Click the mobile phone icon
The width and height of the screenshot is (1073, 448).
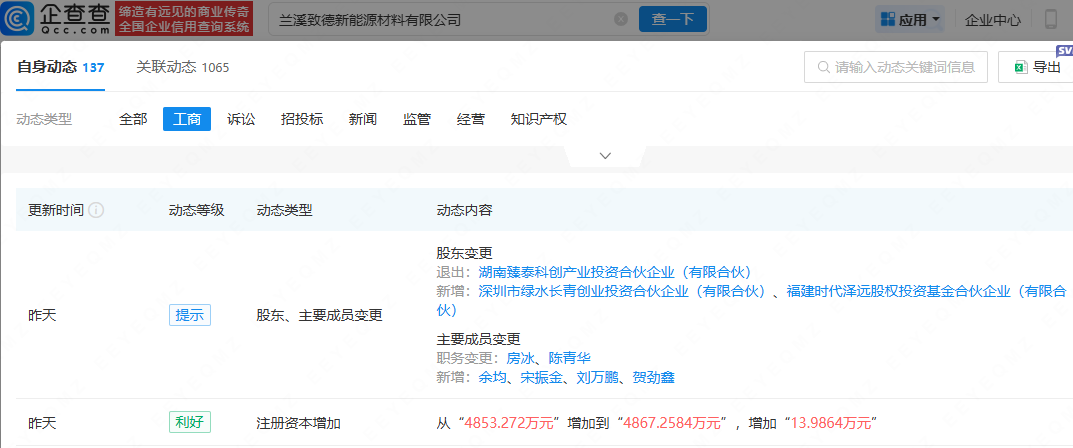pyautogui.click(x=1051, y=19)
